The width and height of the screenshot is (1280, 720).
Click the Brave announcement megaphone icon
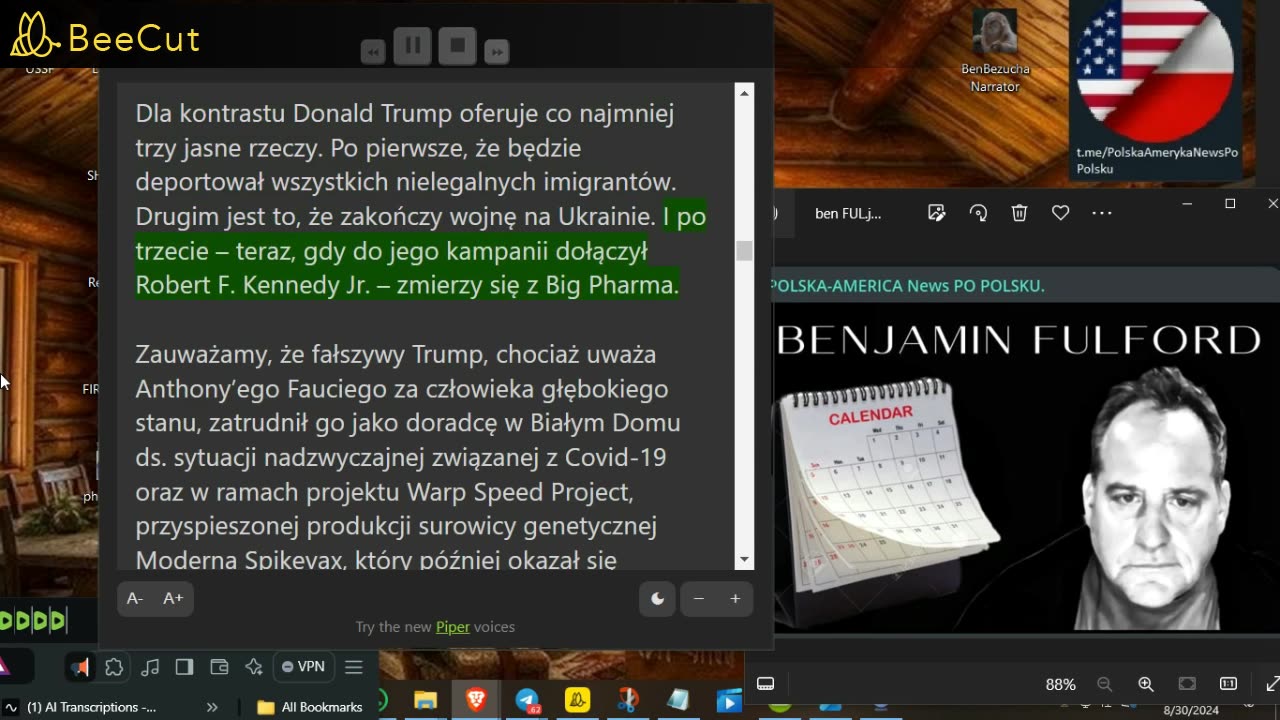tap(80, 667)
